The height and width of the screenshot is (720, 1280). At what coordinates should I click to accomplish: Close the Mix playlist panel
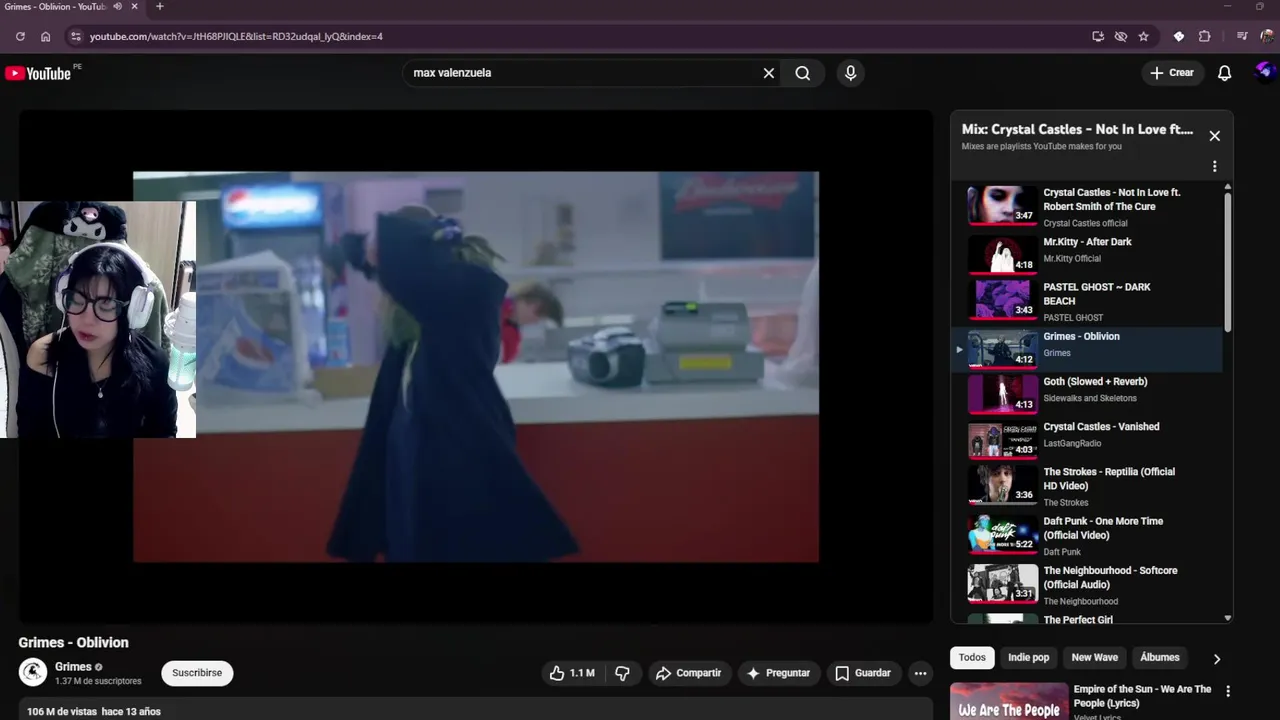[x=1214, y=136]
